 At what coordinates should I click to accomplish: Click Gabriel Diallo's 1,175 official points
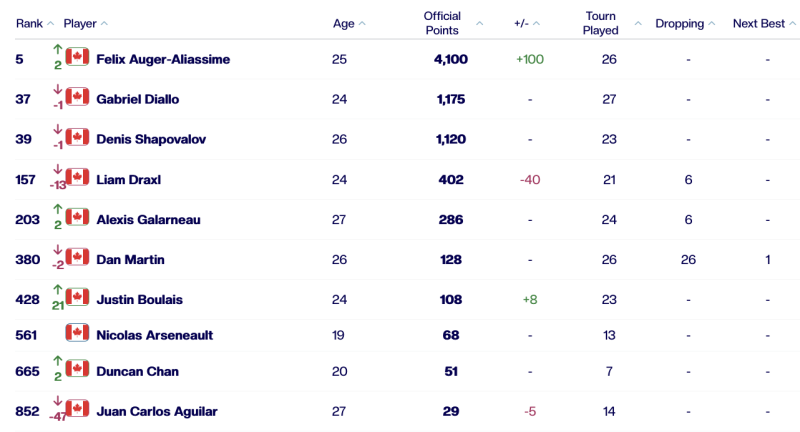click(x=451, y=99)
